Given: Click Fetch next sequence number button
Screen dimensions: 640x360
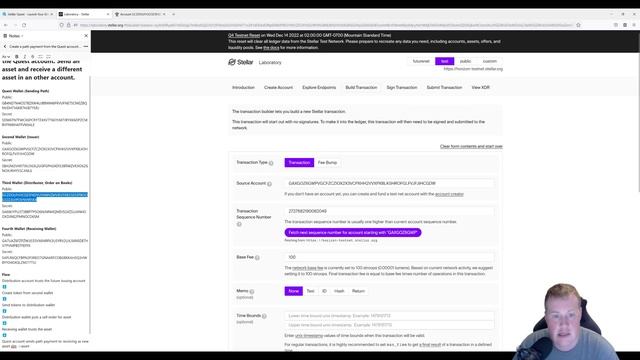Looking at the screenshot, I should tap(353, 233).
